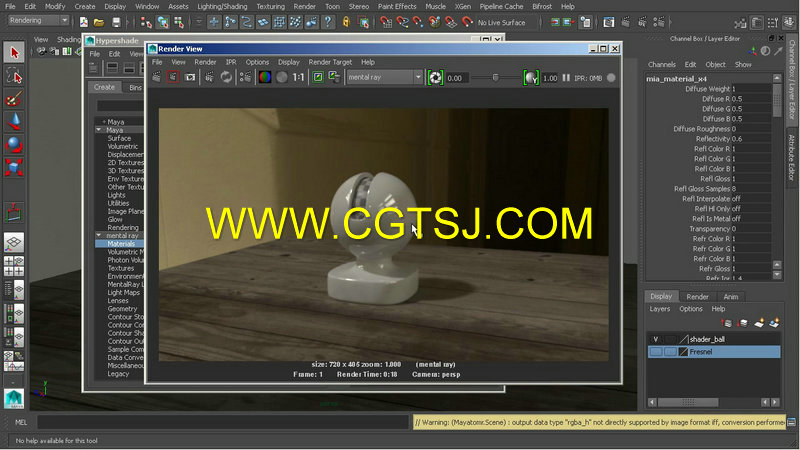
Task: Toggle visibility V box of shader_ball layer
Action: 656,339
